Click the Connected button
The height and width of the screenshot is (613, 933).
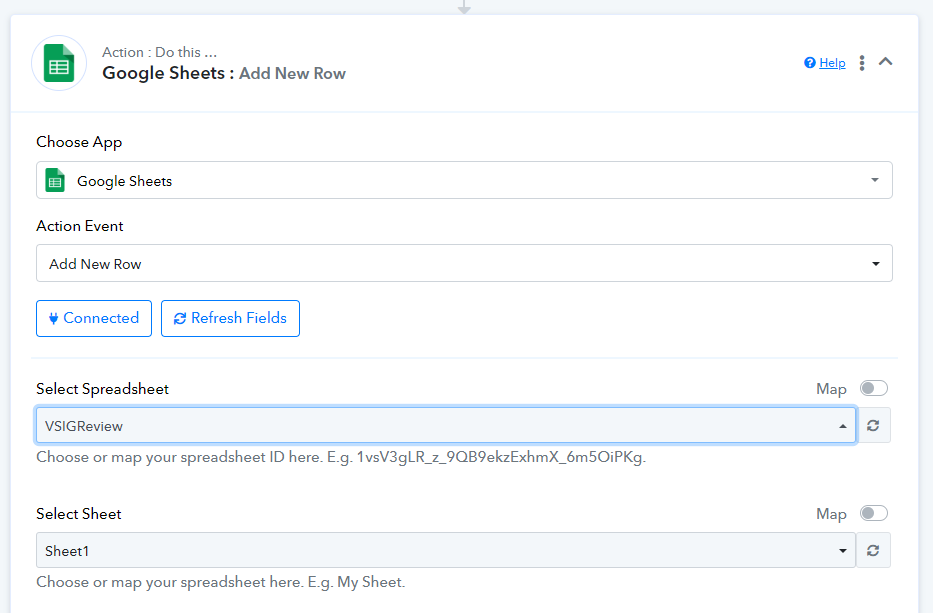pos(94,318)
